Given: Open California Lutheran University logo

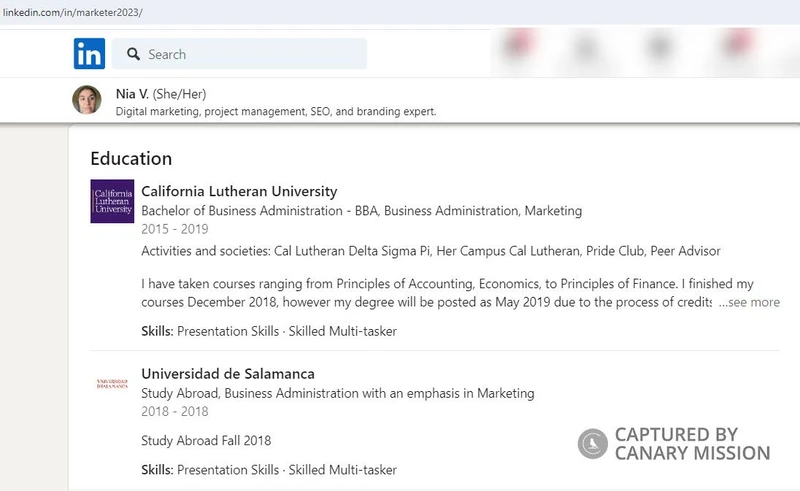Looking at the screenshot, I should 112,201.
